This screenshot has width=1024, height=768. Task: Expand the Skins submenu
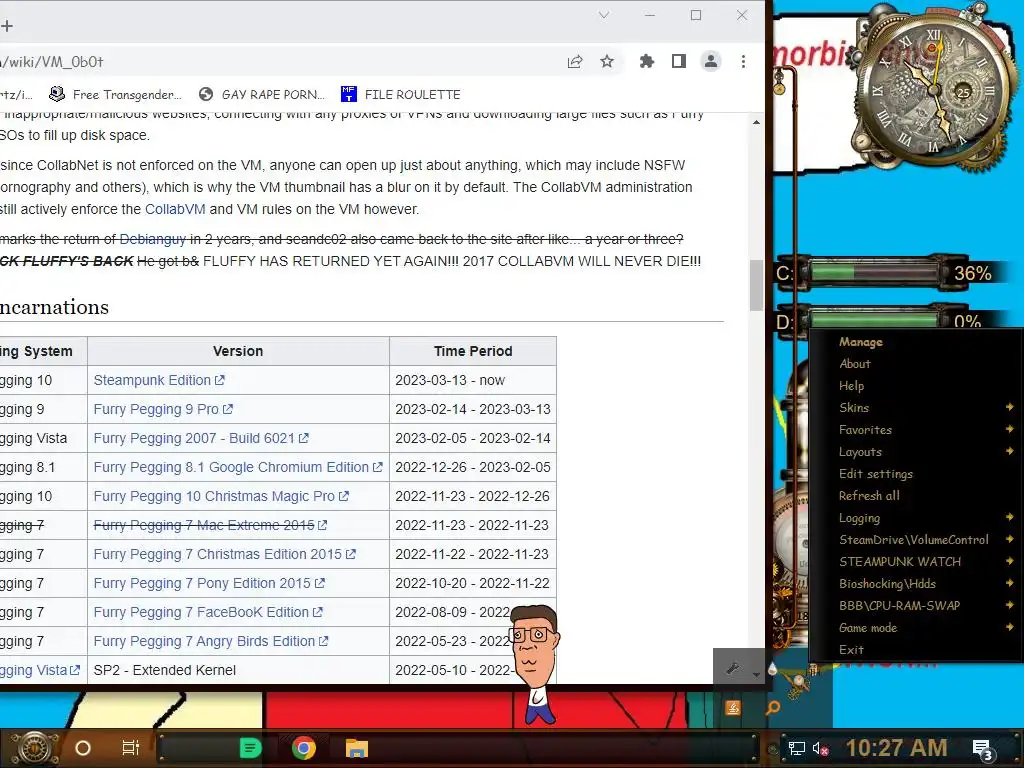coord(916,408)
